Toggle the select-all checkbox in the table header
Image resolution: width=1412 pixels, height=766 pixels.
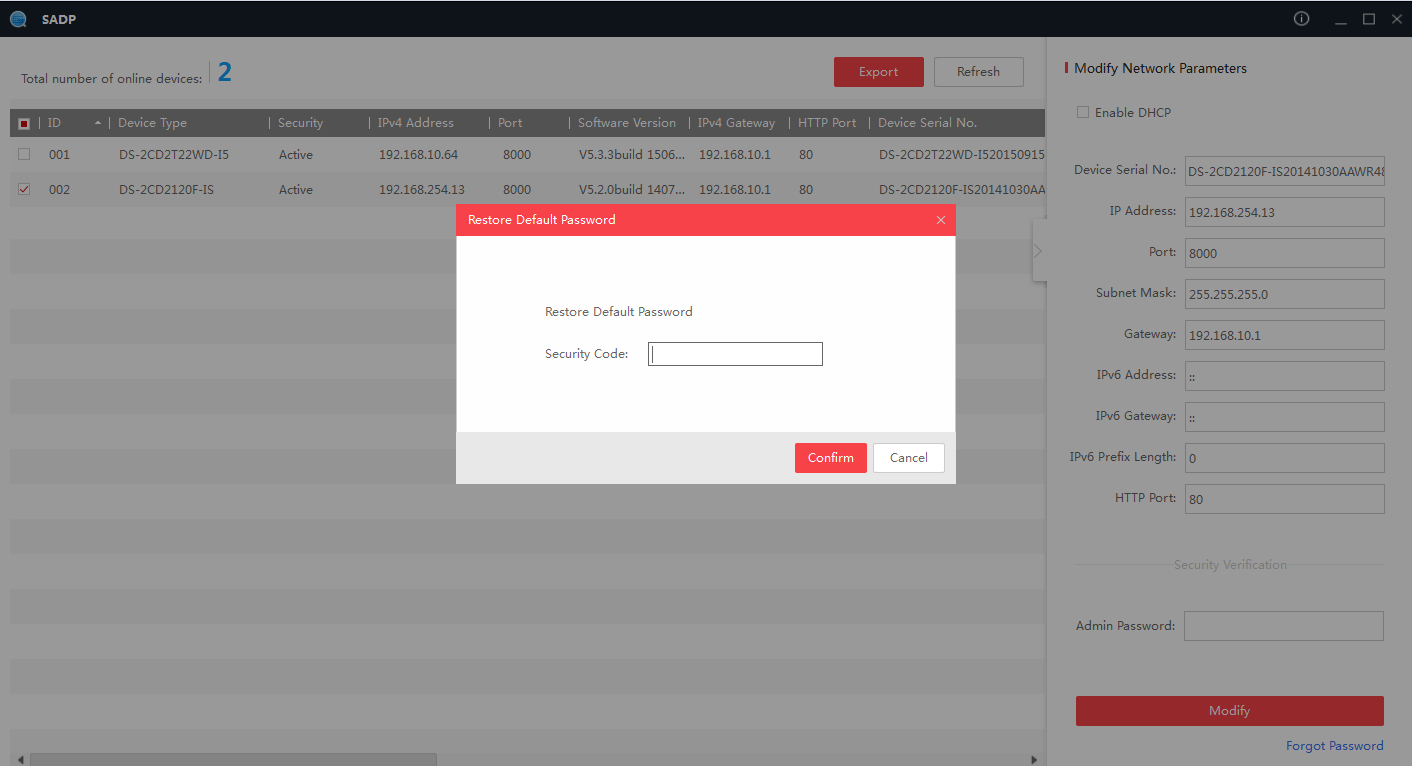pyautogui.click(x=24, y=122)
